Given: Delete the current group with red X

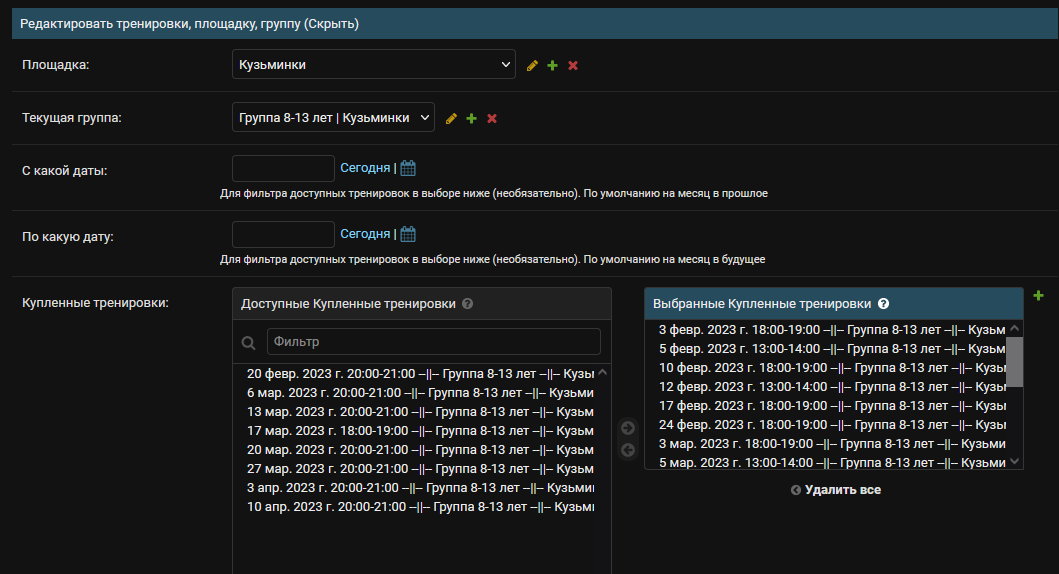Looking at the screenshot, I should click(492, 118).
